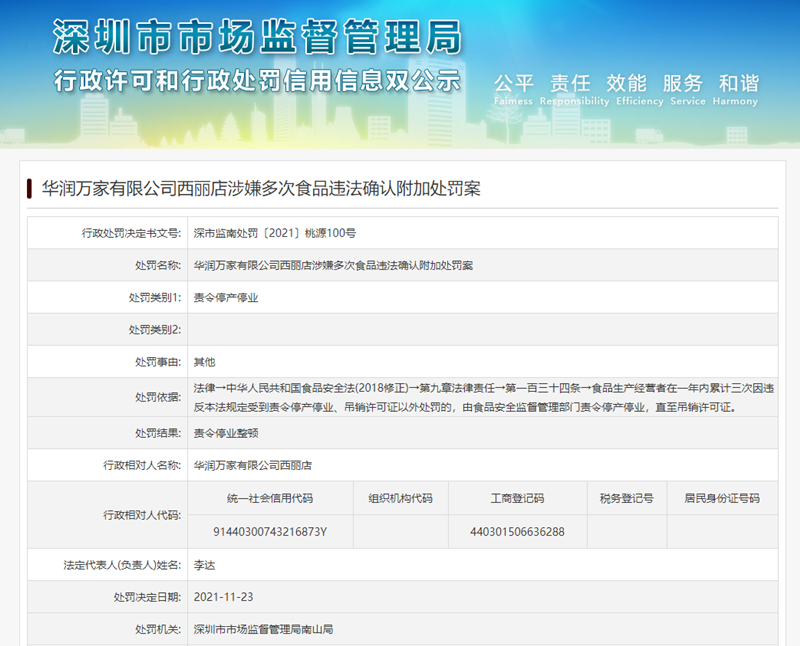The height and width of the screenshot is (646, 800).
Task: Click the 效能 Efficiency slogan text
Action: pyautogui.click(x=639, y=89)
